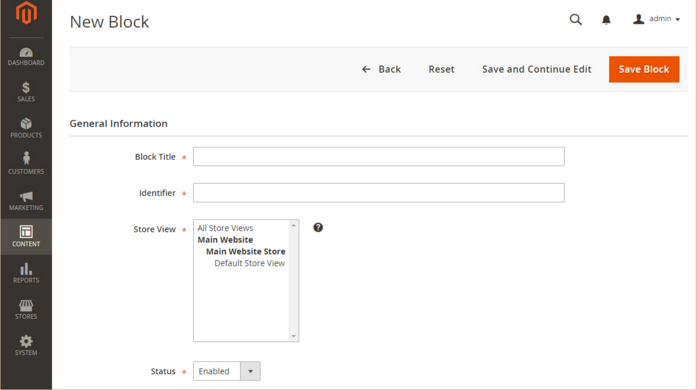The image size is (697, 390).
Task: Open the Content sidebar menu
Action: click(26, 237)
